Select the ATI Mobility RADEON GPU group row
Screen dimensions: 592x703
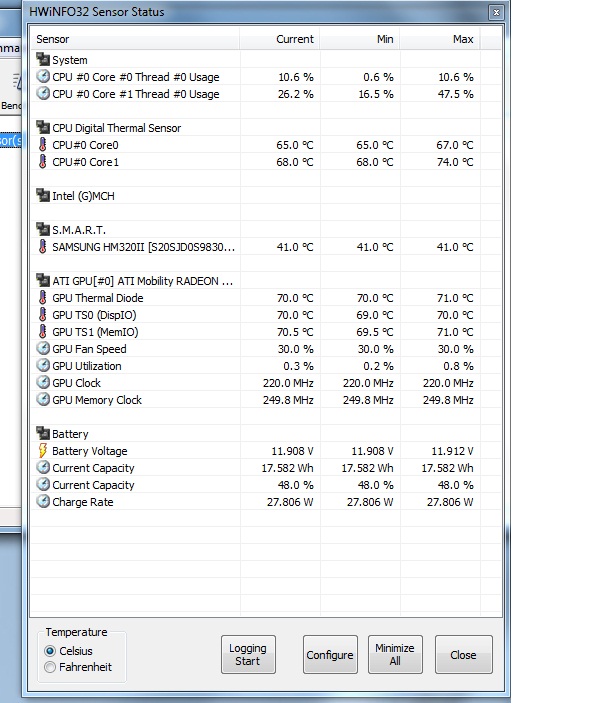[266, 281]
